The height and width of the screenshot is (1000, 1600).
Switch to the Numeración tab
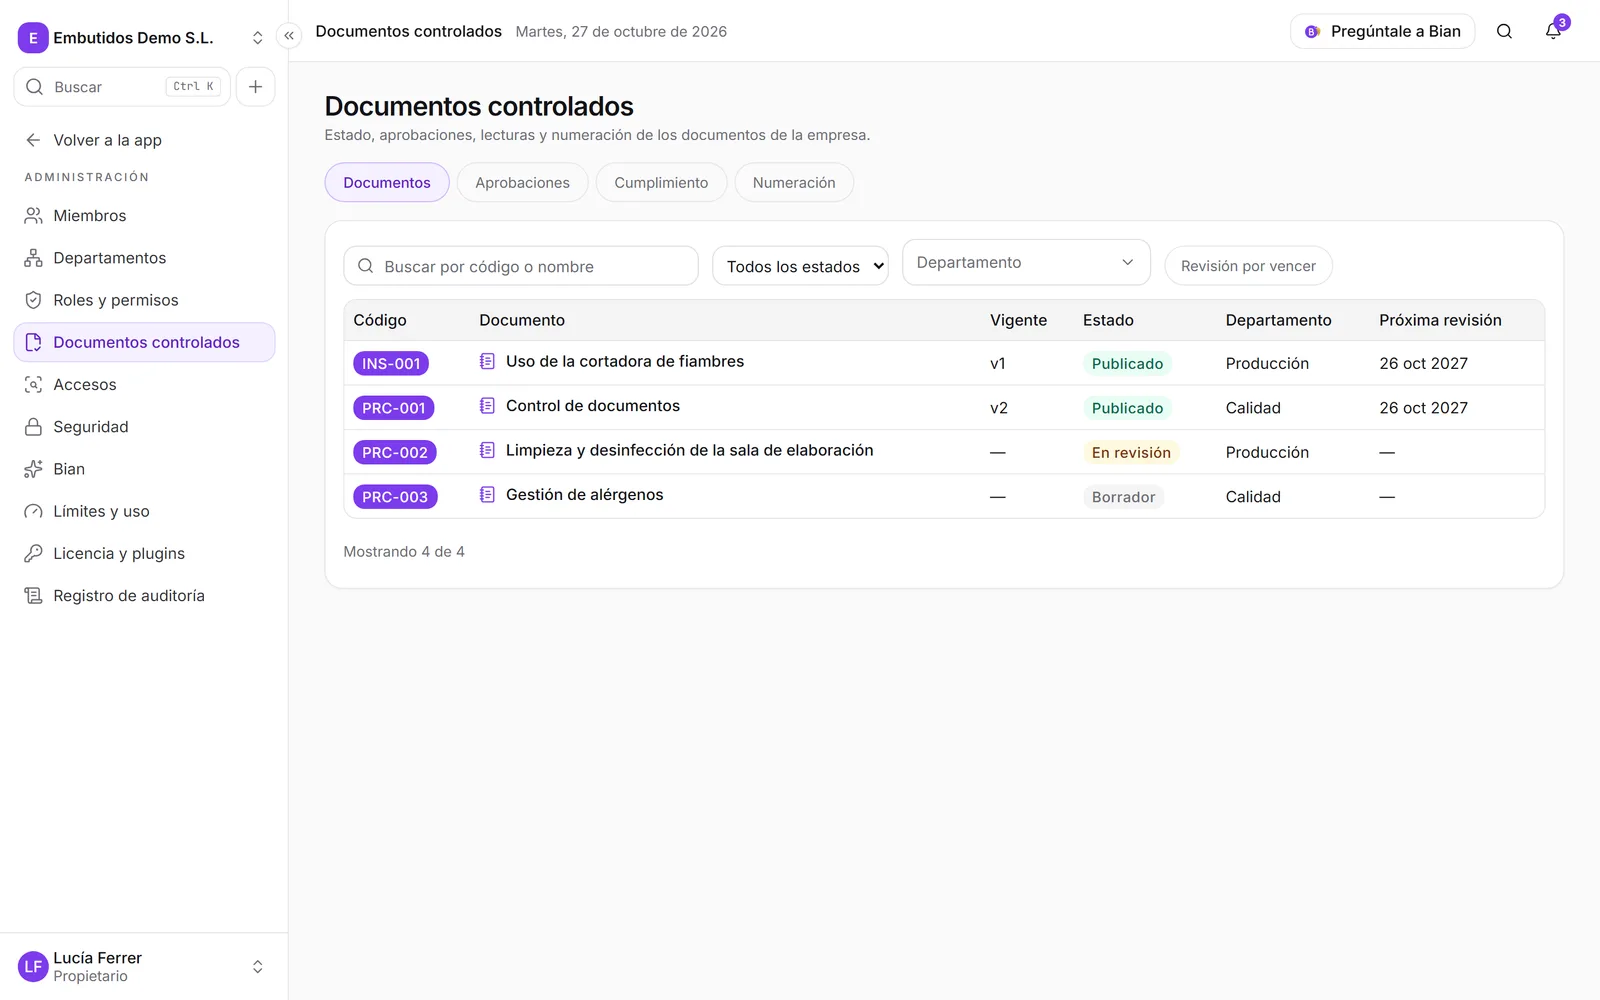pyautogui.click(x=794, y=183)
